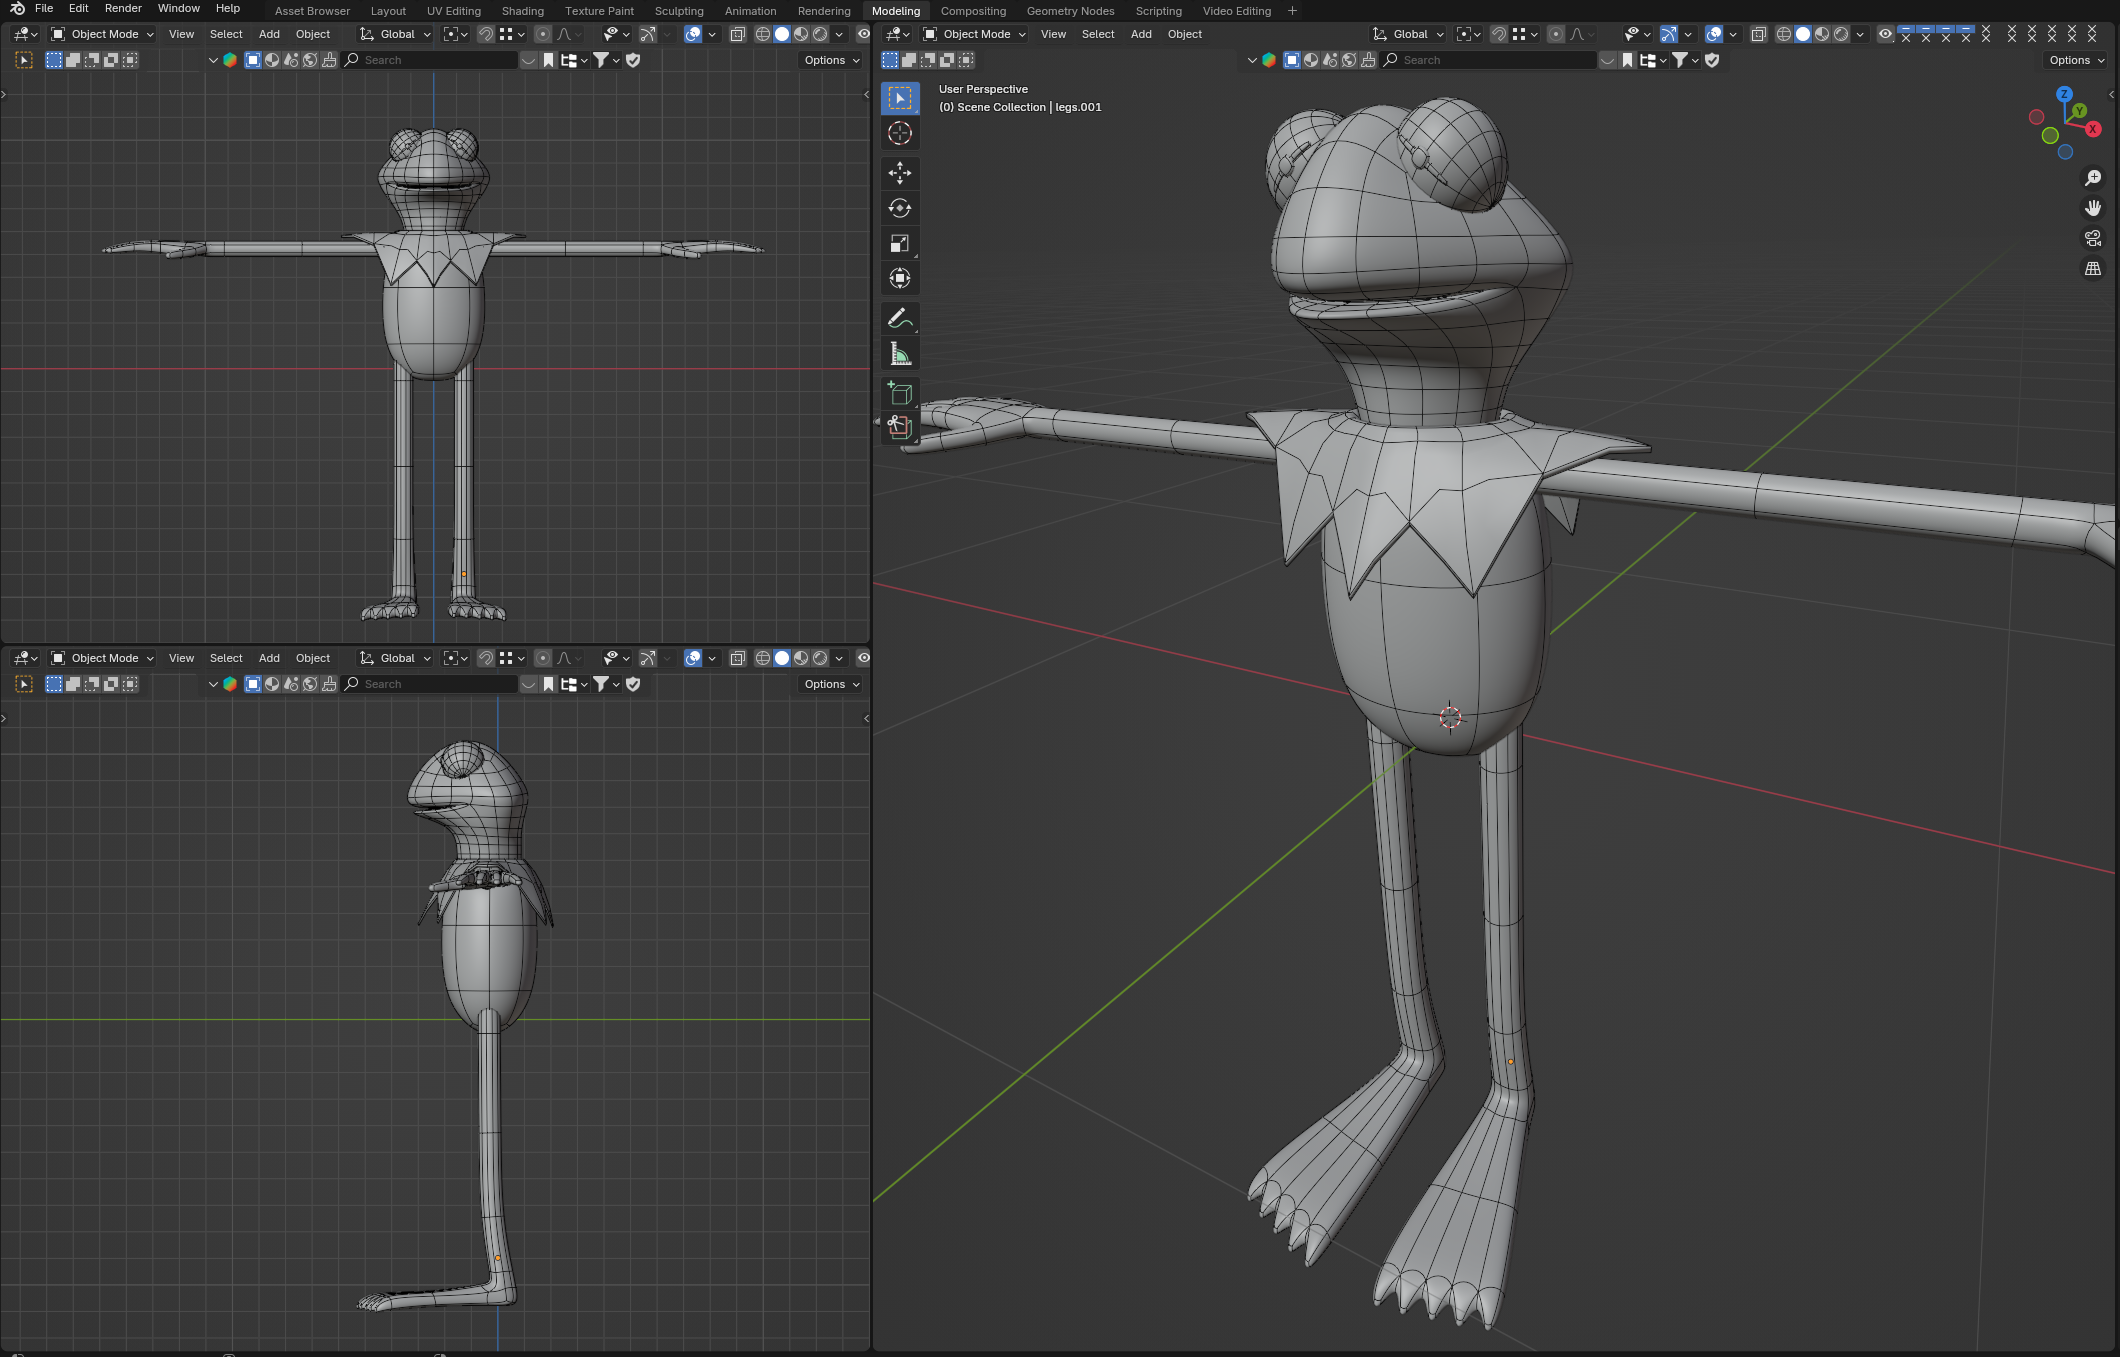Viewport: 2120px width, 1357px height.
Task: Select the Cursor tool in right viewport toolbar
Action: point(900,133)
